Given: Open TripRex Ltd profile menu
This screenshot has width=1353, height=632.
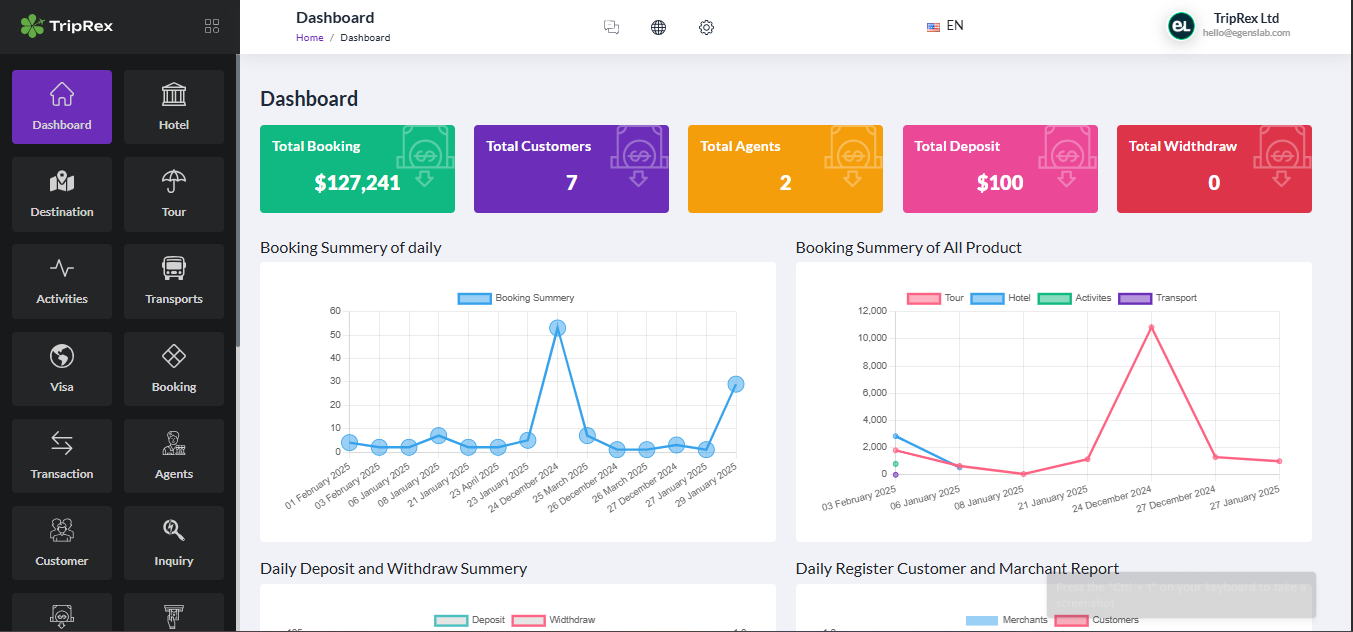Looking at the screenshot, I should [1229, 26].
